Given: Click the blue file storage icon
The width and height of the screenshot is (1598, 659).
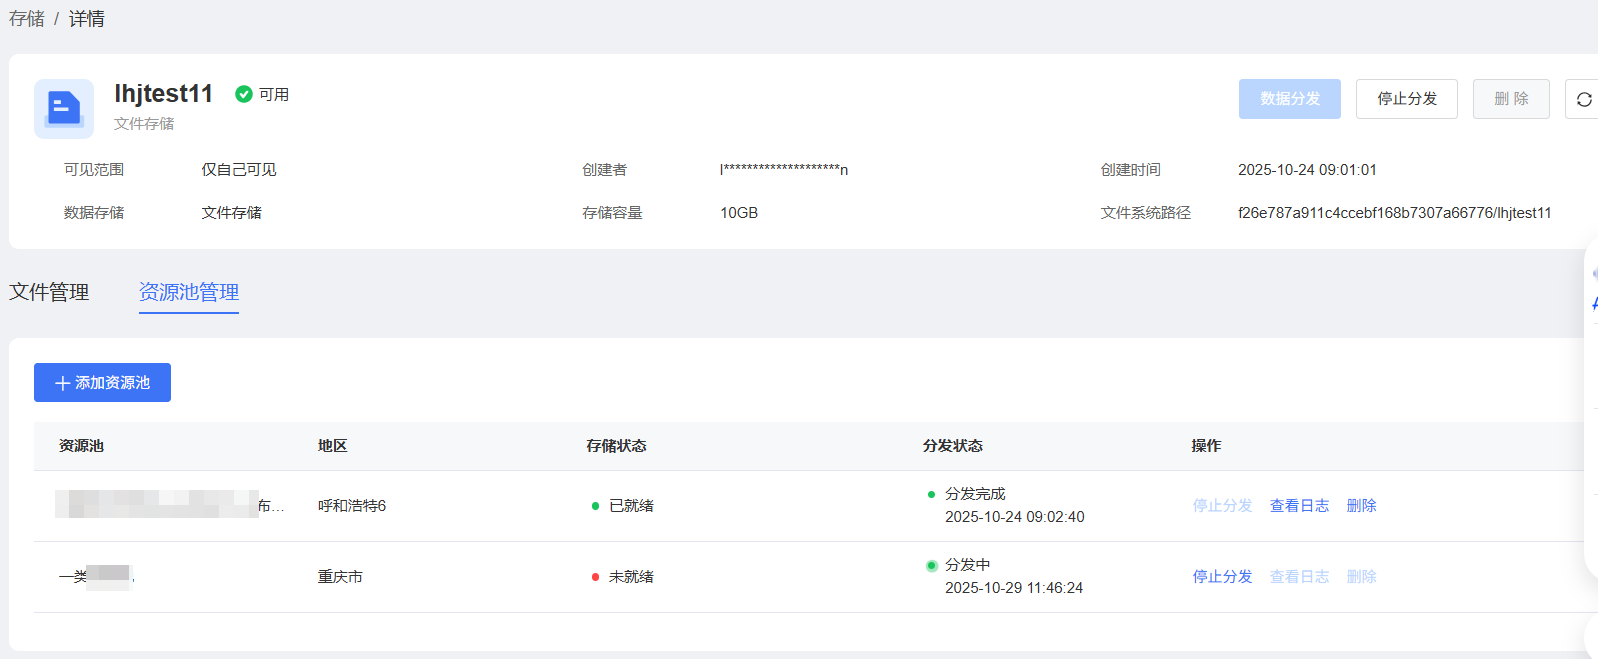Looking at the screenshot, I should pos(64,108).
